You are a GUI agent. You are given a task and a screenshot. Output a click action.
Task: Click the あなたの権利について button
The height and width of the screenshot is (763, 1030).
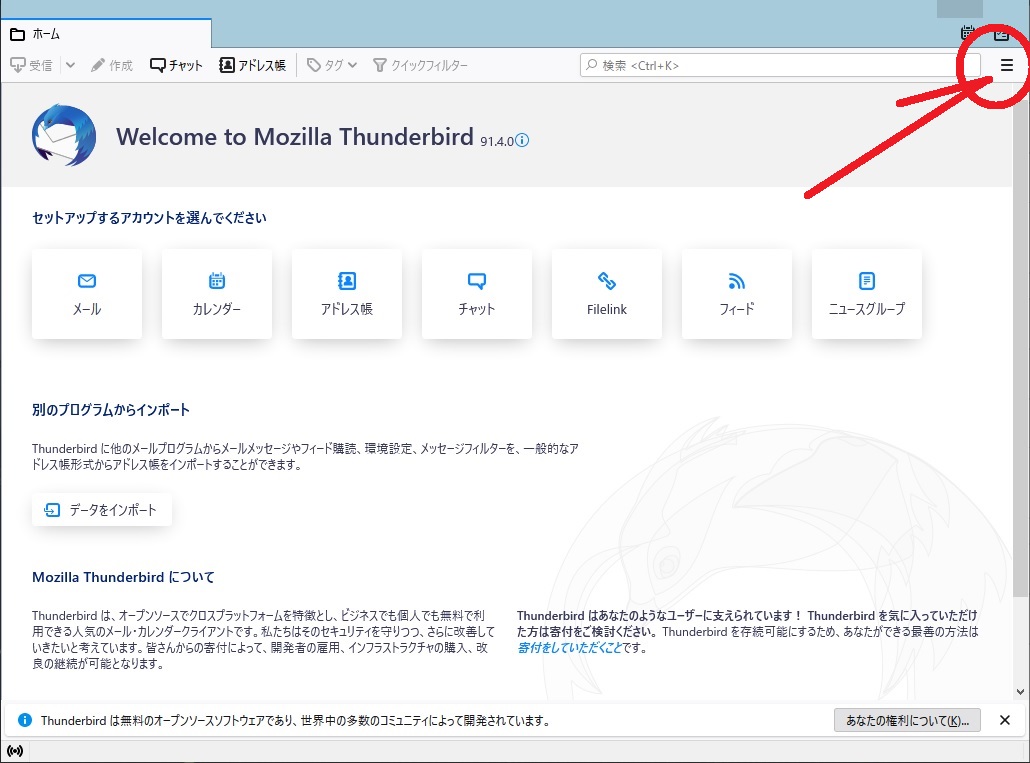[x=907, y=720]
